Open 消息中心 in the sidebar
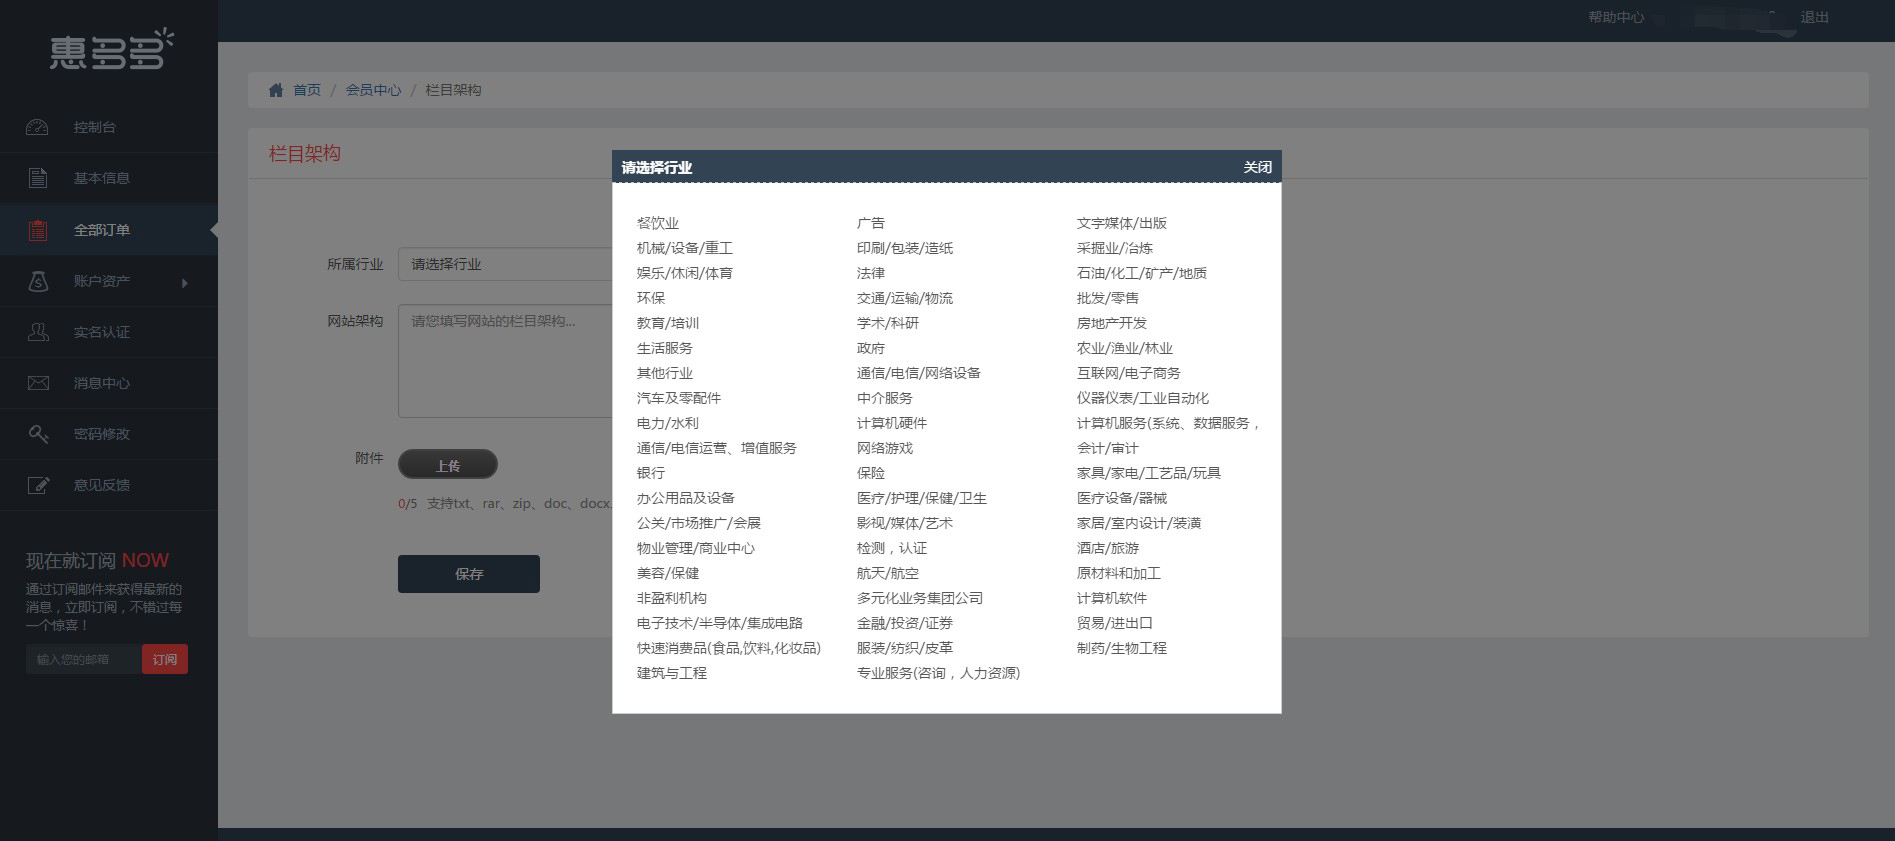Image resolution: width=1895 pixels, height=841 pixels. [x=102, y=383]
